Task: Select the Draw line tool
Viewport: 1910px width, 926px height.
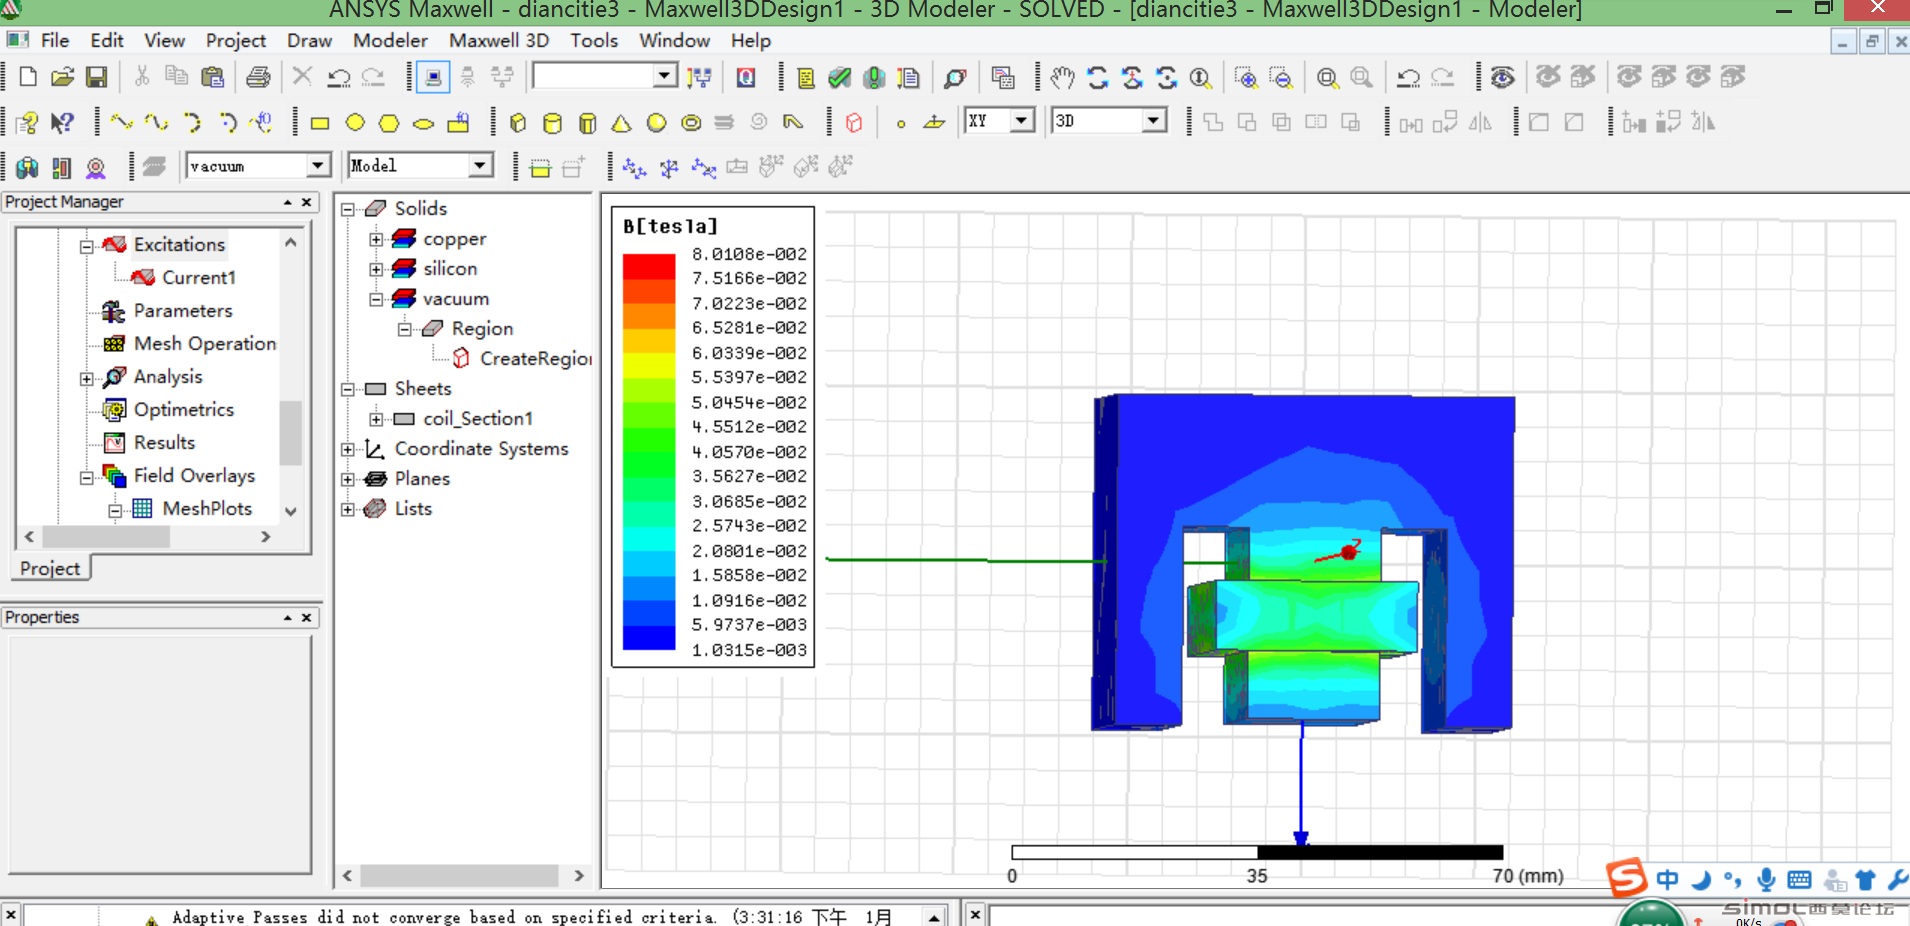Action: click(x=122, y=122)
